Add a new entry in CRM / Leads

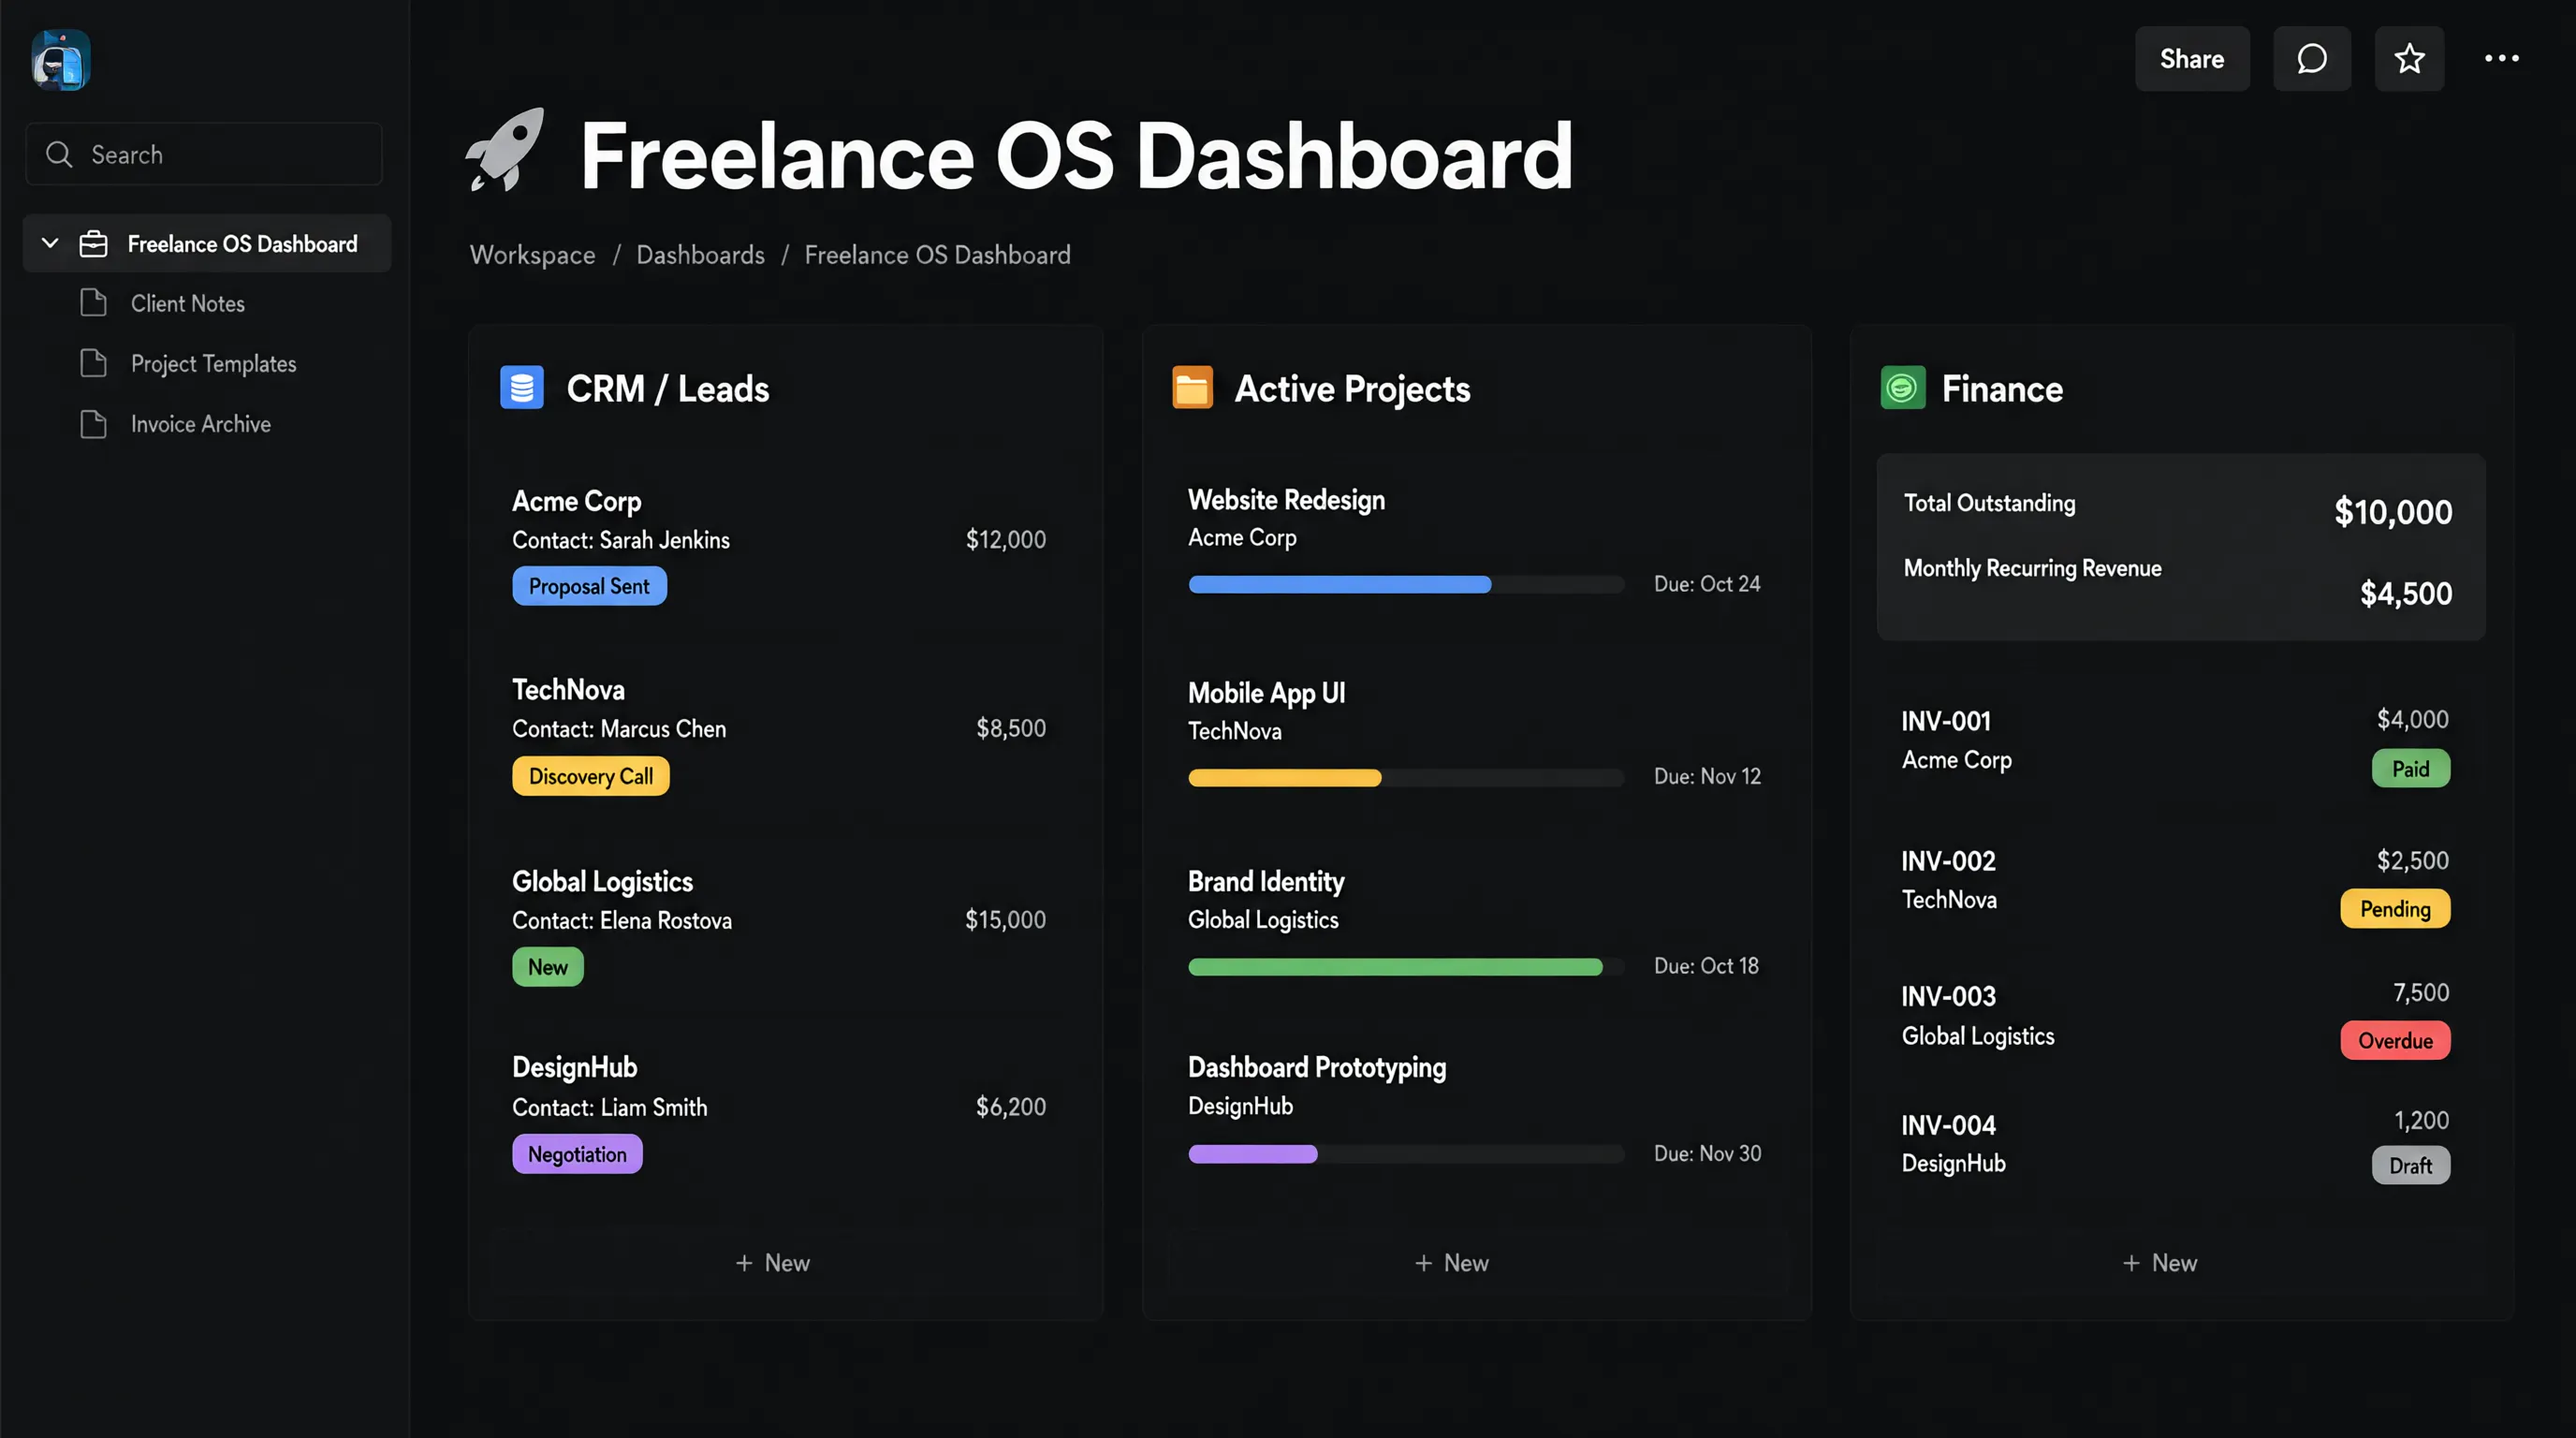point(773,1263)
